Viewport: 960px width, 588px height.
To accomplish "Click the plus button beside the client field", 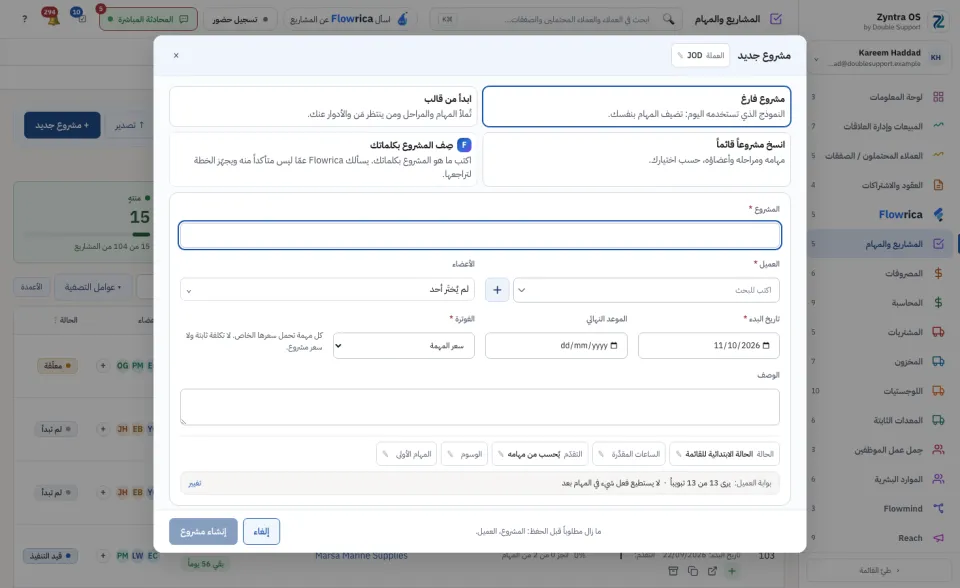I will 497,290.
